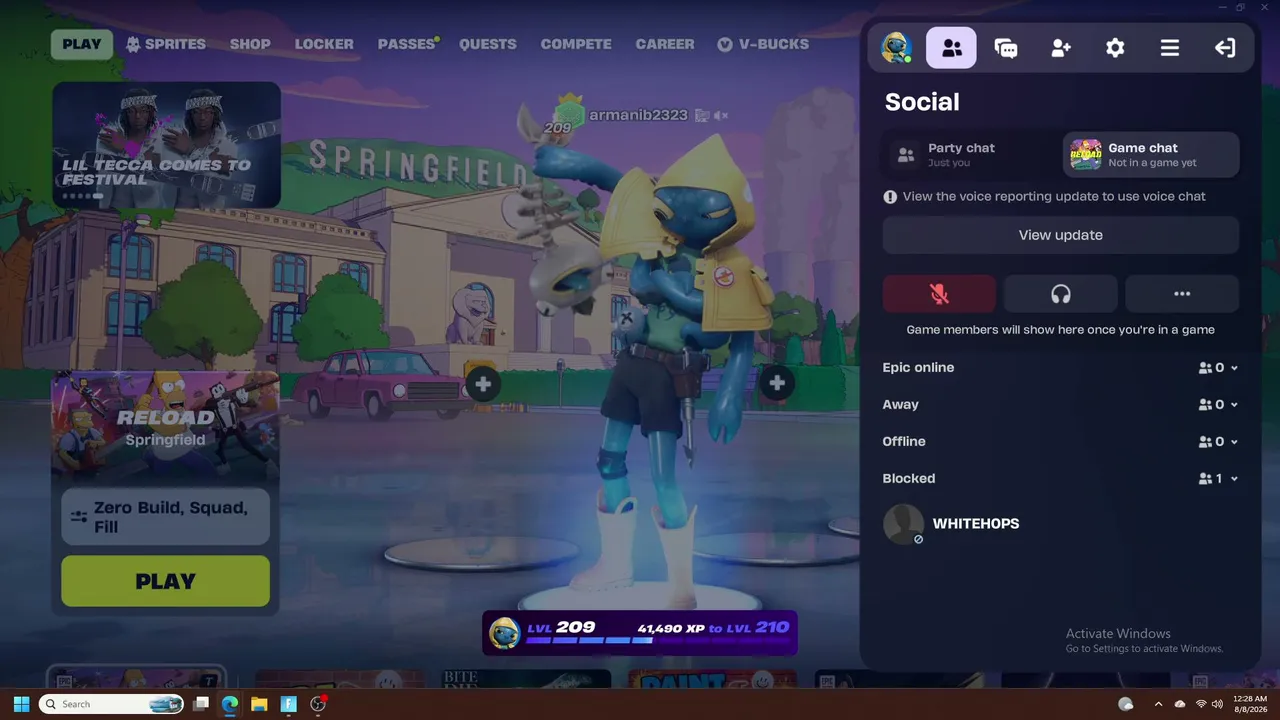Open the headphones audio output options
The width and height of the screenshot is (1280, 720).
click(1061, 294)
